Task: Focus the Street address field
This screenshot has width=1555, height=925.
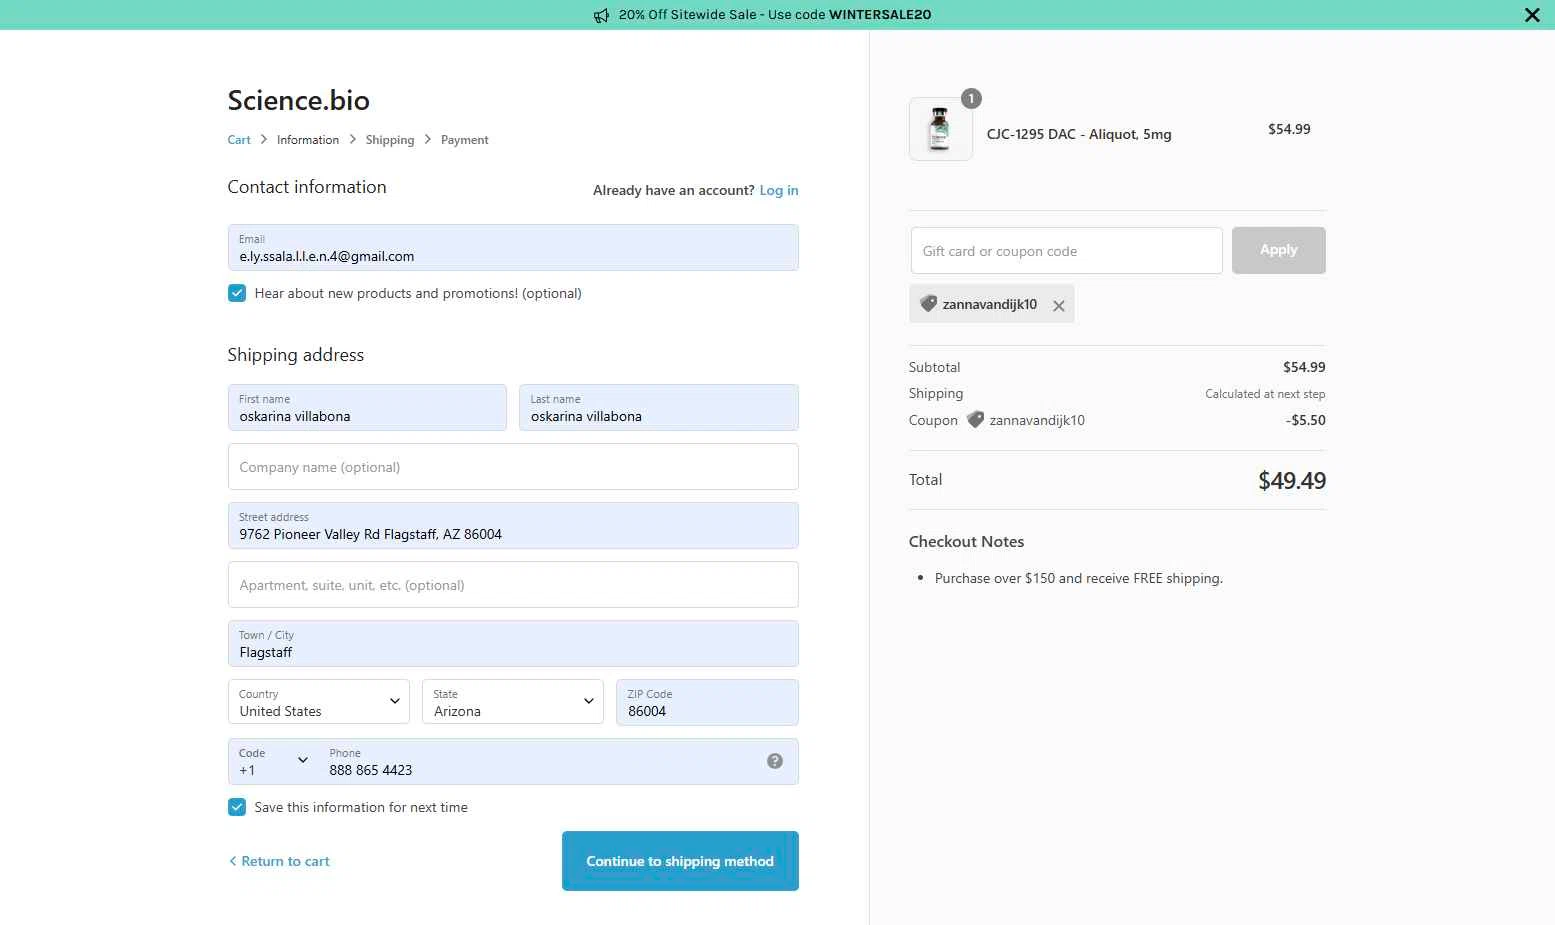Action: point(513,525)
